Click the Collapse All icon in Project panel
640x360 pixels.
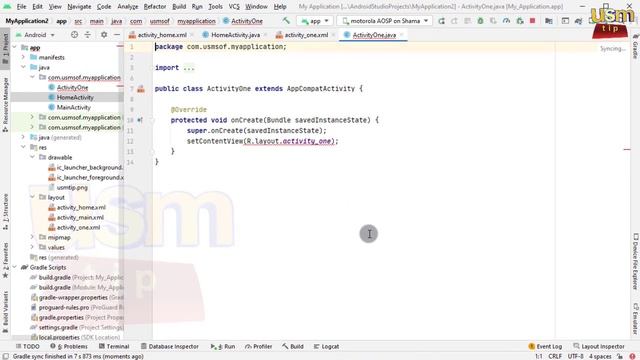pos(87,35)
